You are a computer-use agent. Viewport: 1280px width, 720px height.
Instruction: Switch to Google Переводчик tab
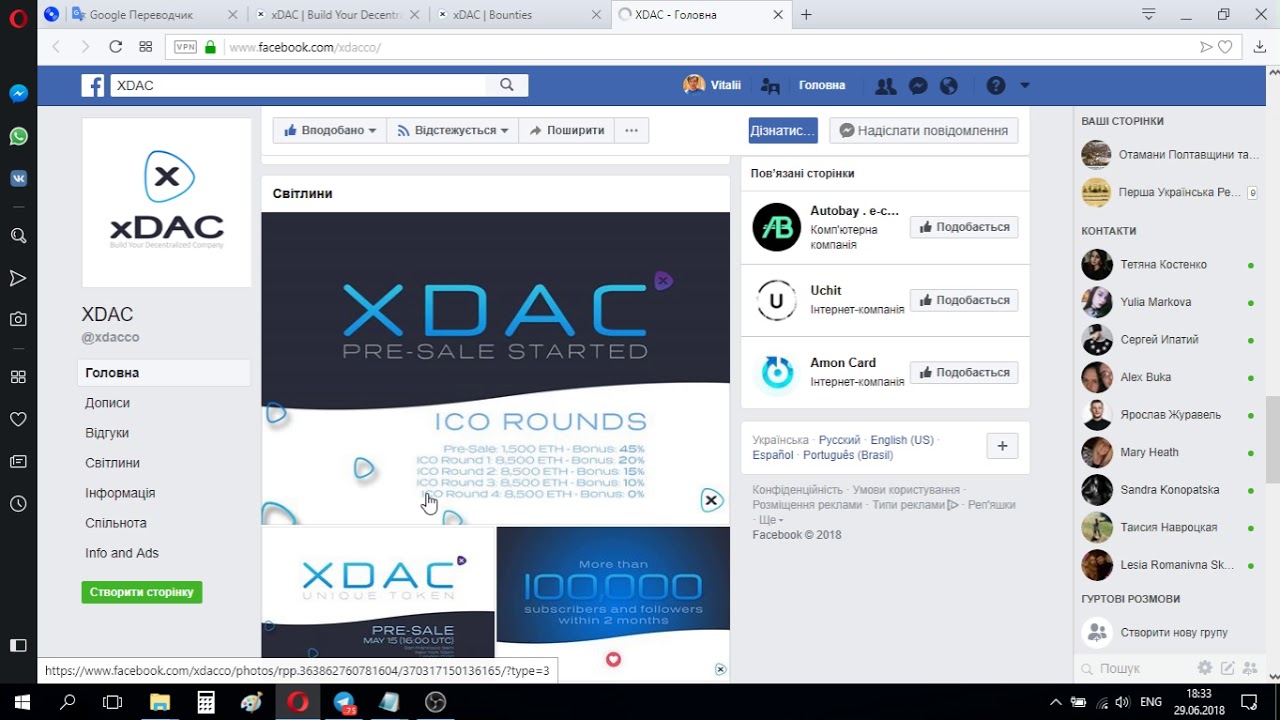click(155, 15)
